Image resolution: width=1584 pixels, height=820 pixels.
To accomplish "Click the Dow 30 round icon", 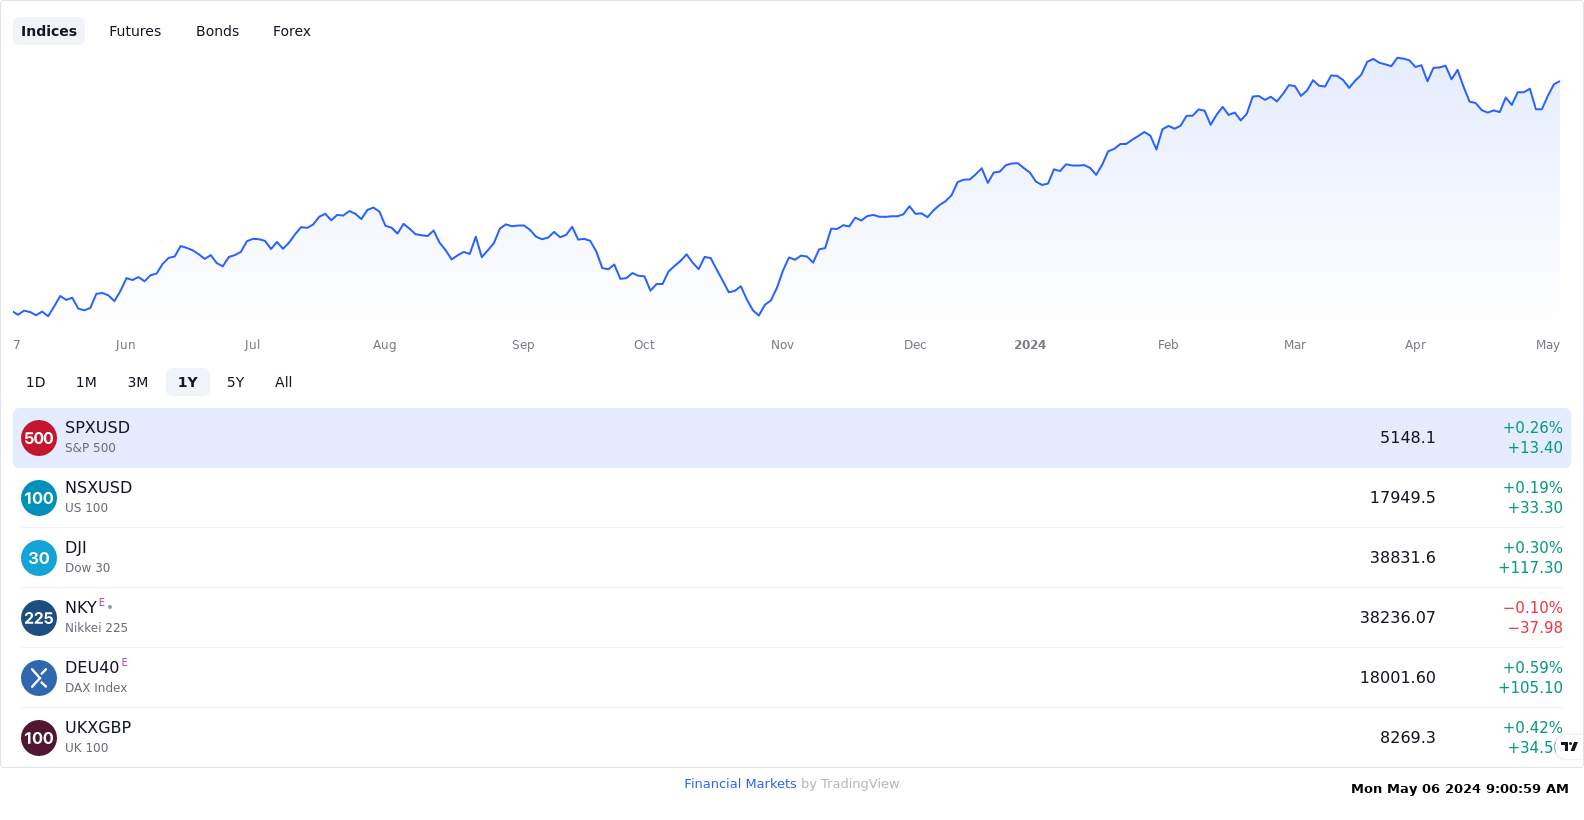I will 39,558.
